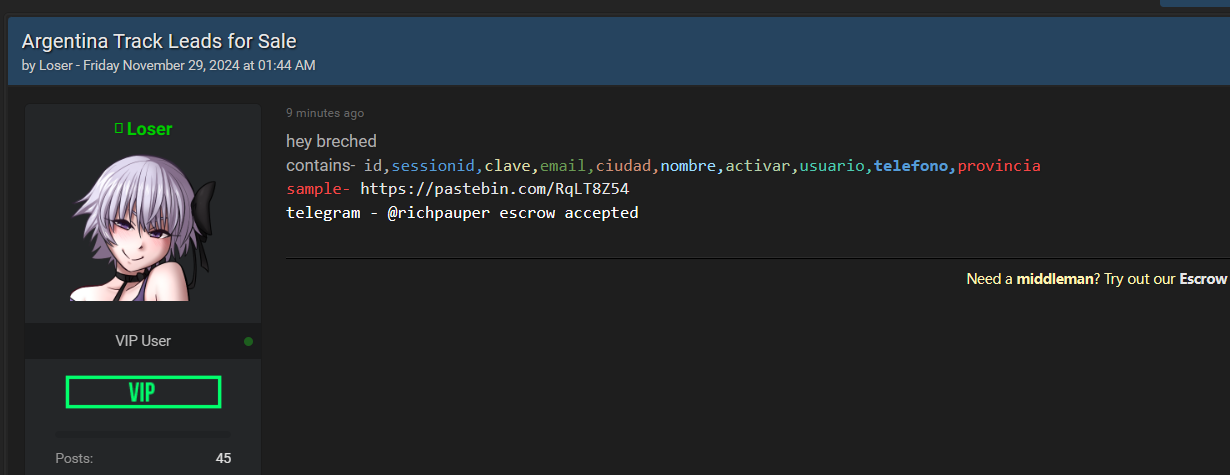Image resolution: width=1230 pixels, height=475 pixels.
Task: Click the red provincia field text
Action: click(x=999, y=165)
